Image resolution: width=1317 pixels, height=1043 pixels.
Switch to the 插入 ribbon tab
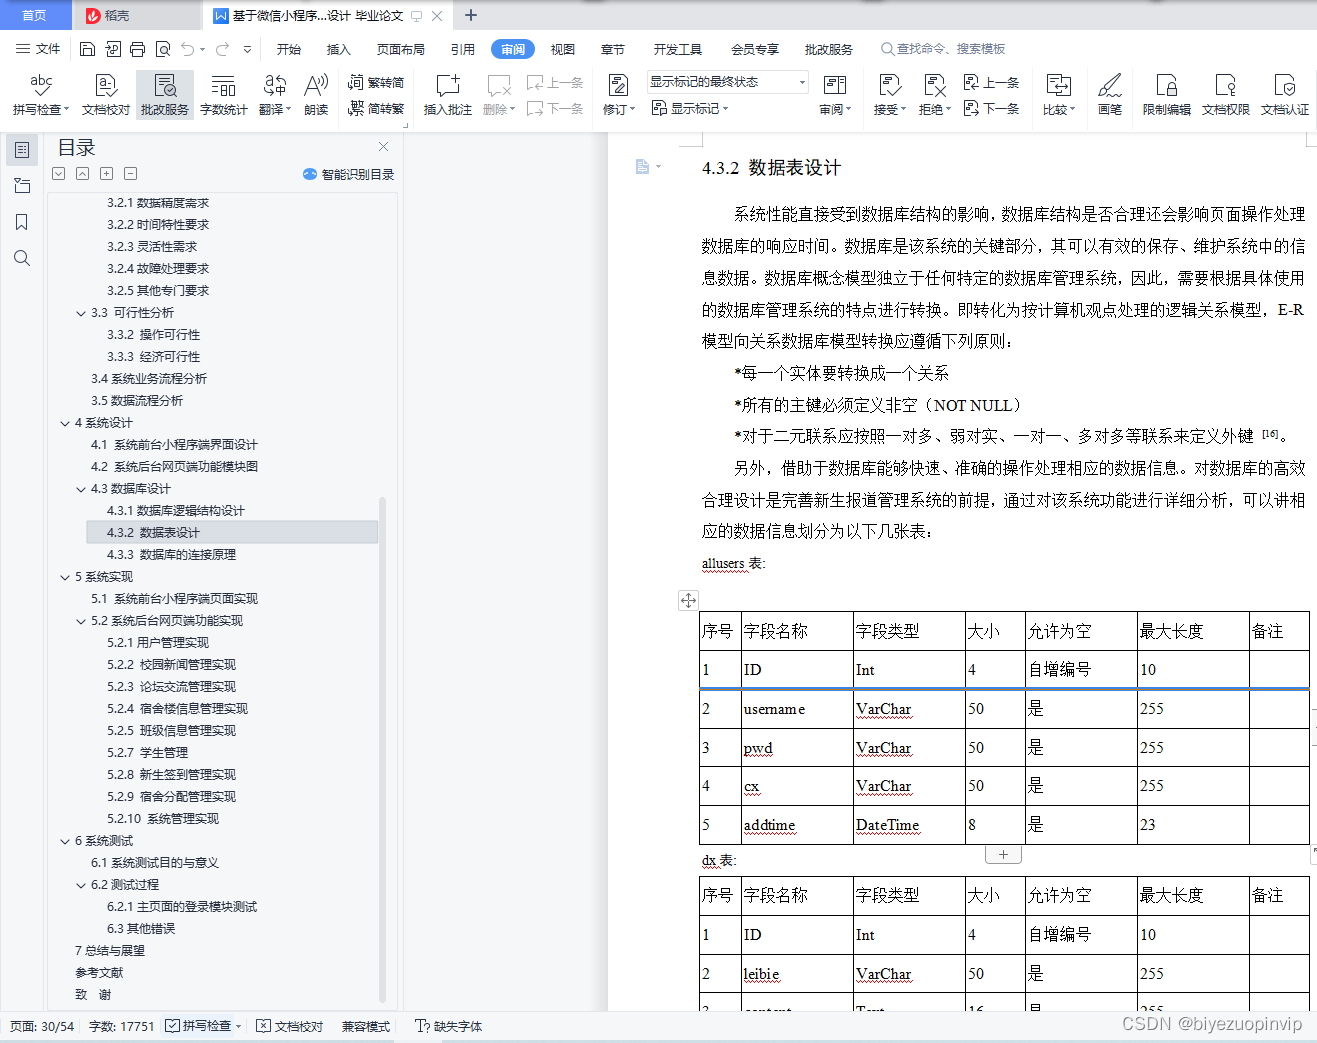[338, 48]
